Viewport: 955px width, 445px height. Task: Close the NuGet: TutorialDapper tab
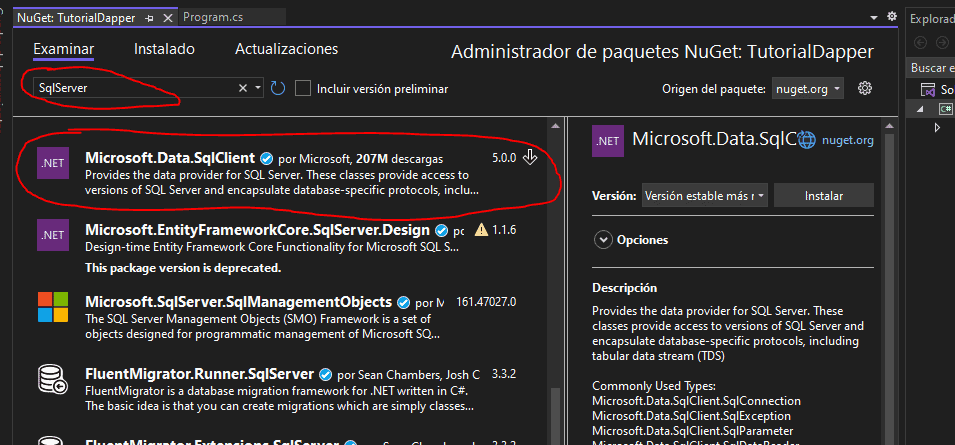click(166, 18)
